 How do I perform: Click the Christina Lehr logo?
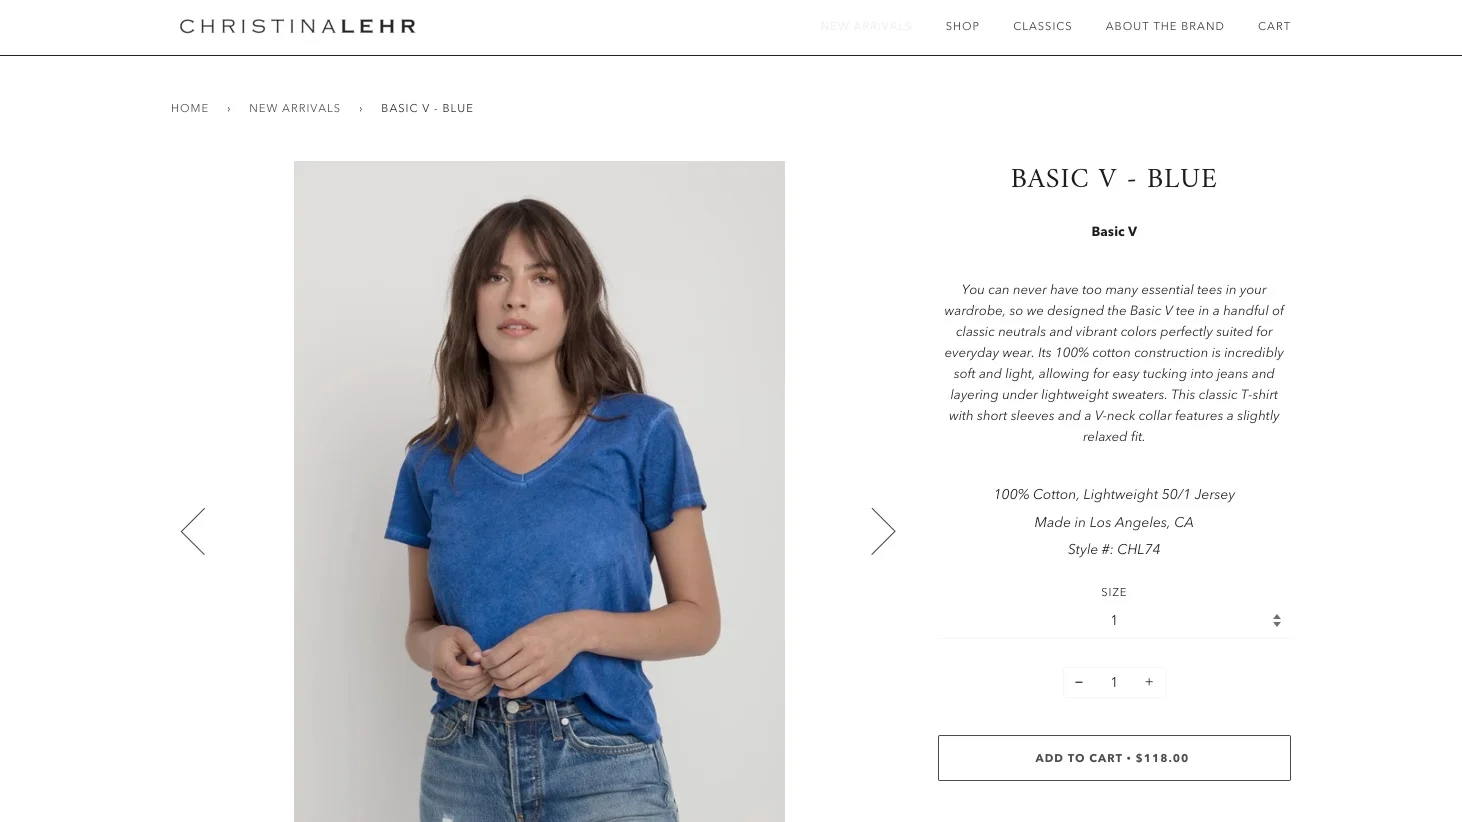[298, 26]
